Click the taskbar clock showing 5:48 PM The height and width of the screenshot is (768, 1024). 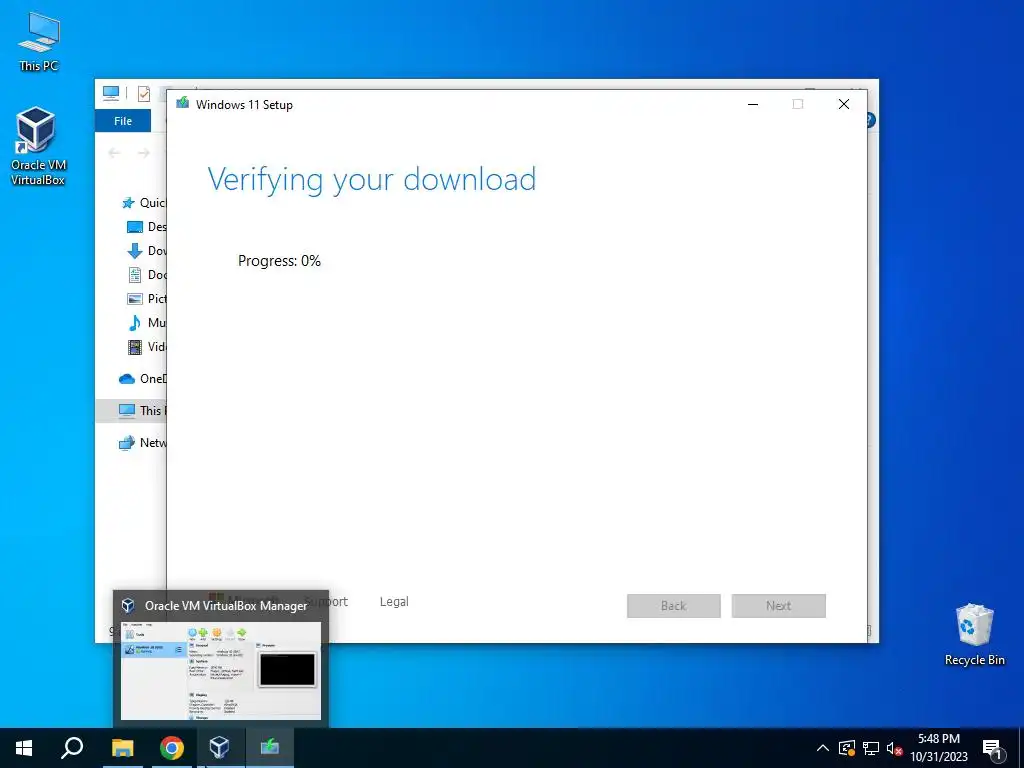coord(939,748)
